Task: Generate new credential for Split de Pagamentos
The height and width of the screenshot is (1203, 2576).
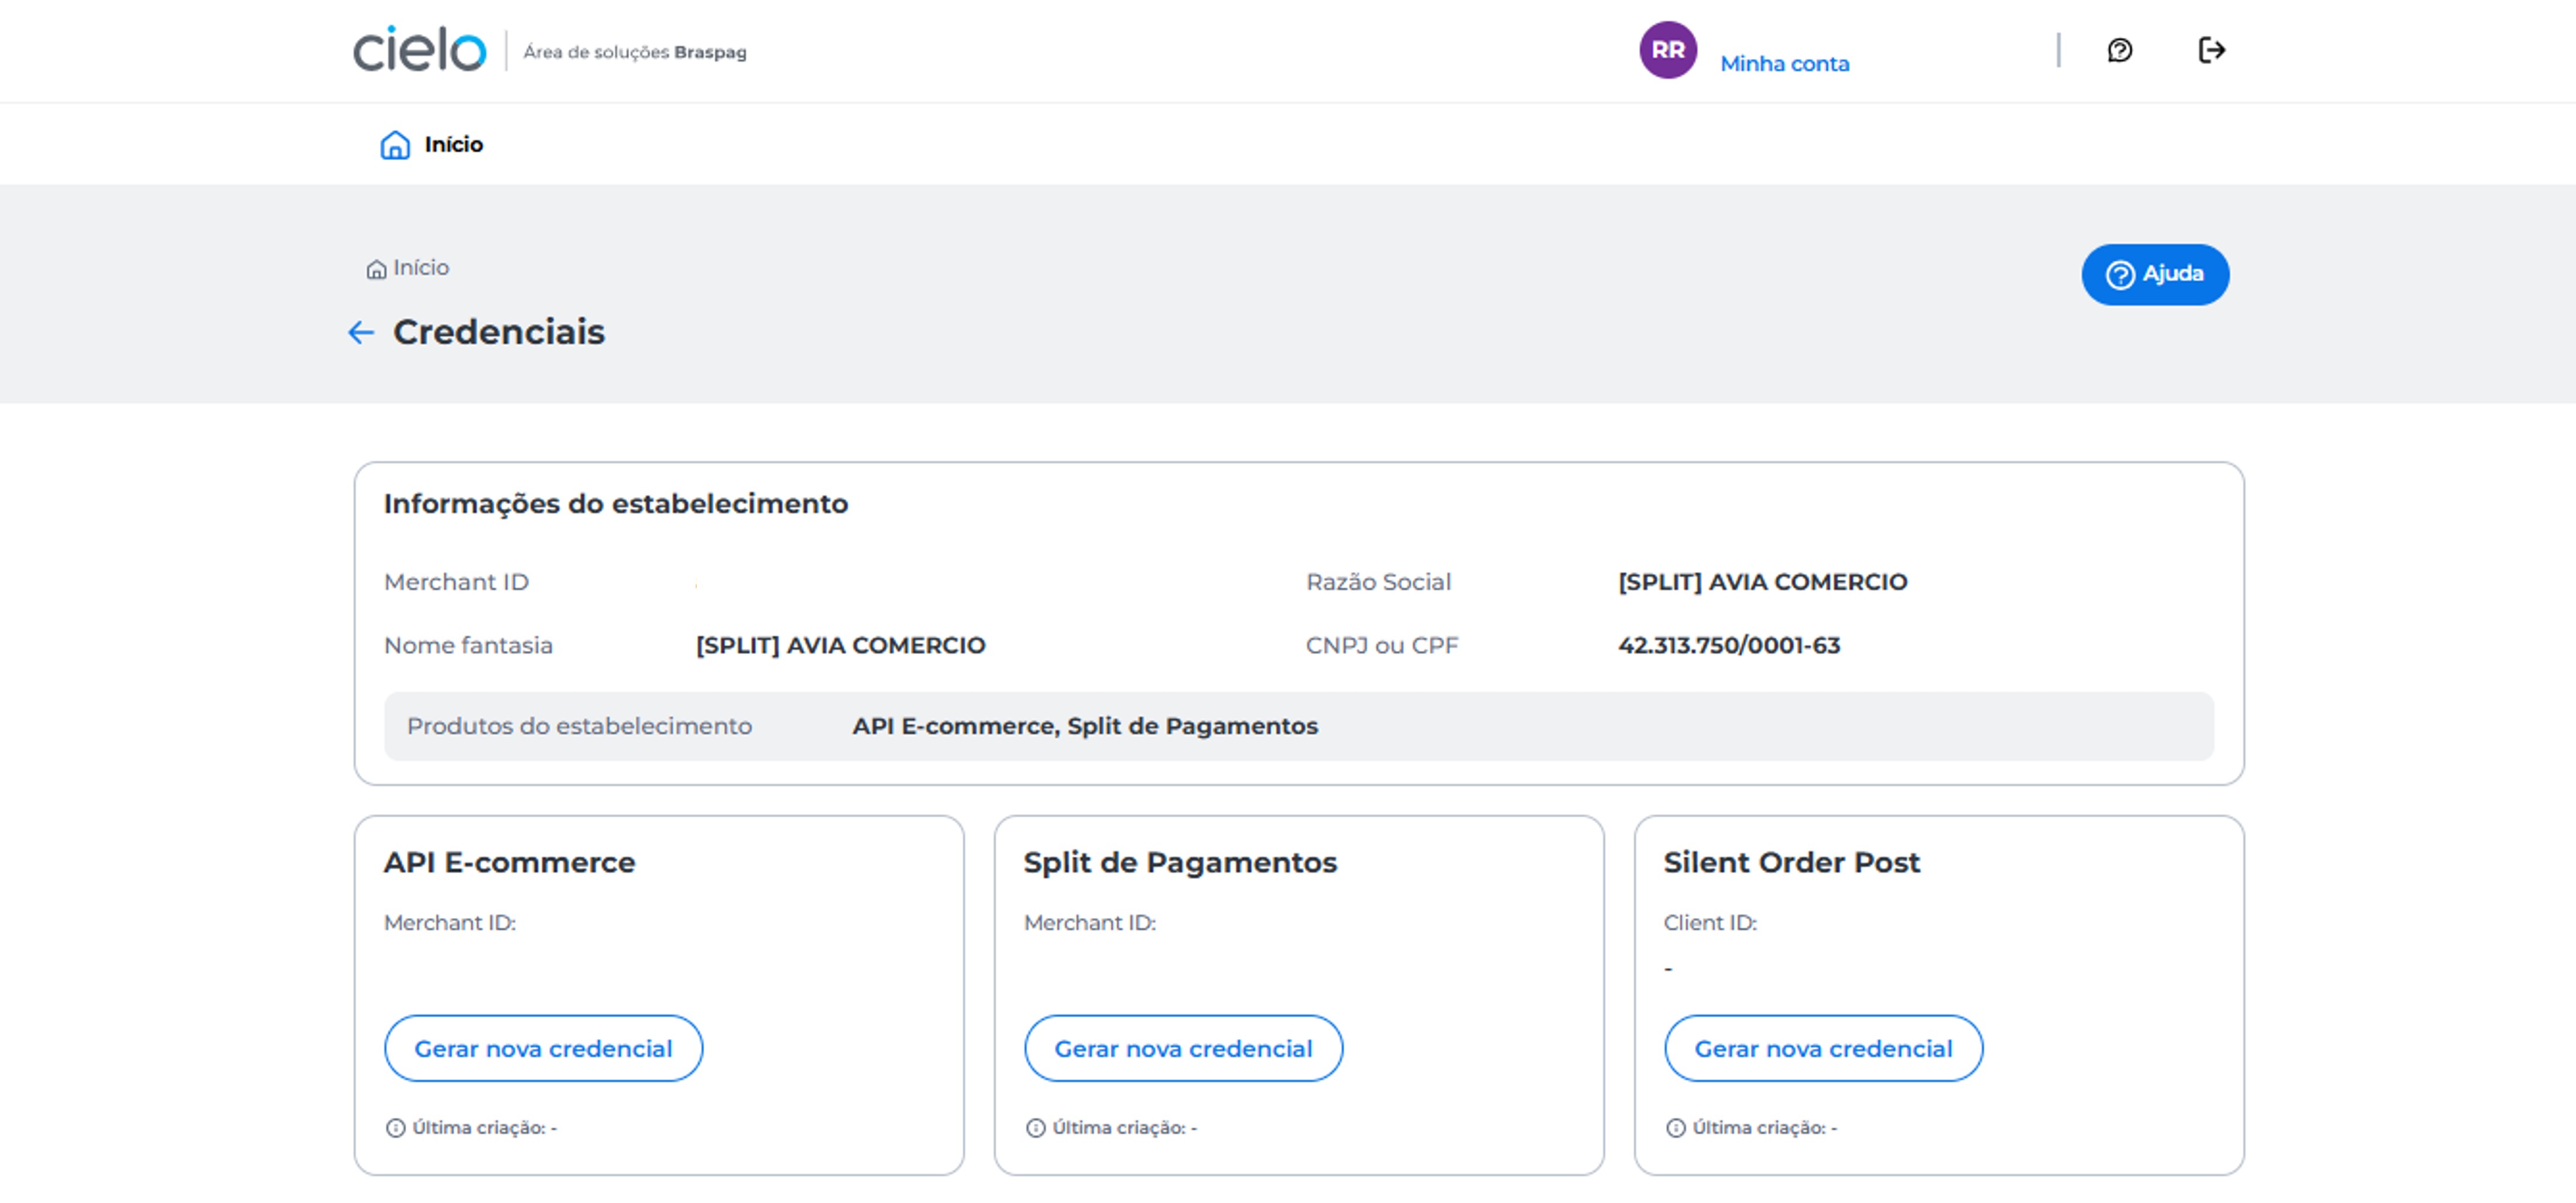Action: point(1183,1048)
